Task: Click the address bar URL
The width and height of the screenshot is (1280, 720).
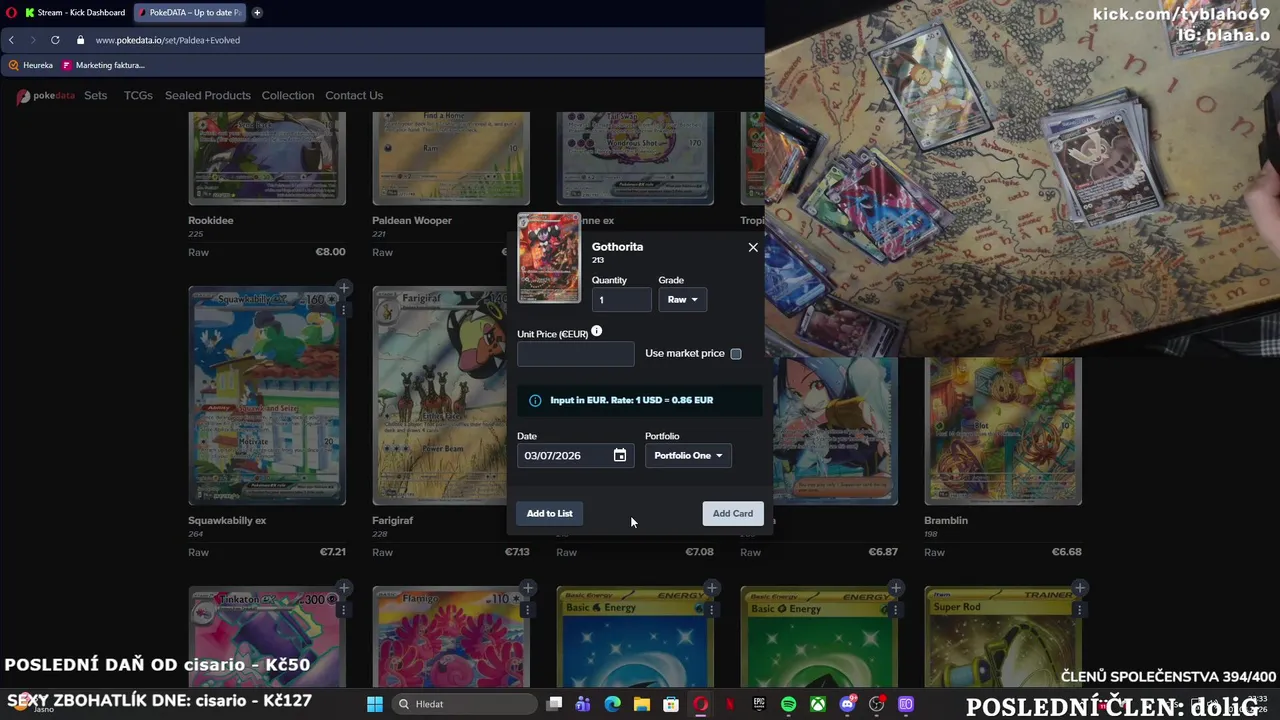Action: (x=167, y=40)
